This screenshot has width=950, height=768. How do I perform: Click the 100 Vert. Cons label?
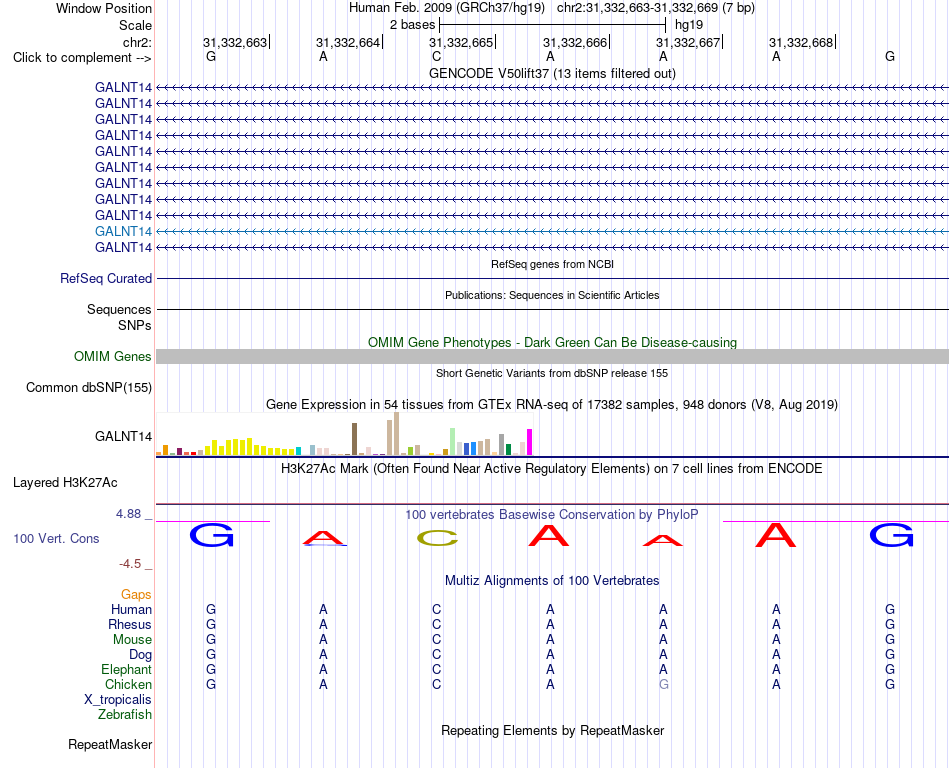tap(56, 538)
